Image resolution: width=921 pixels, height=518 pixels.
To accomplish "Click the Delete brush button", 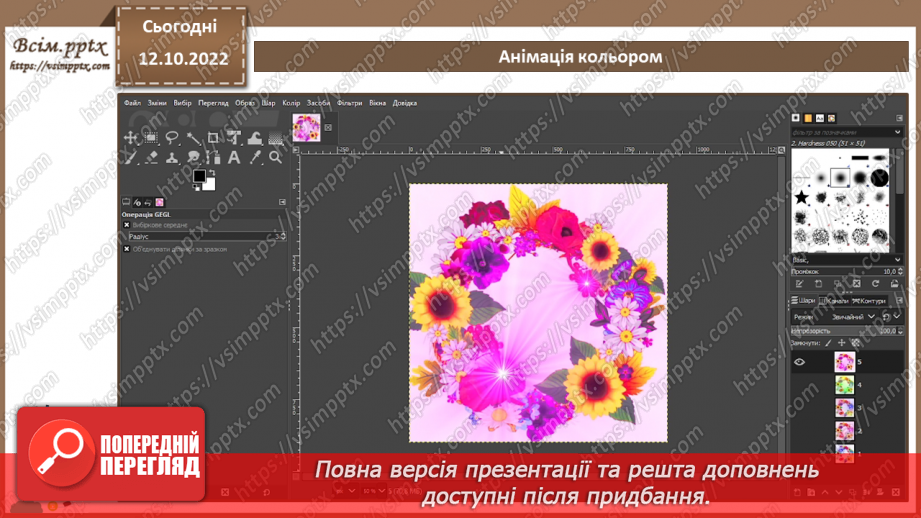I will click(x=856, y=284).
